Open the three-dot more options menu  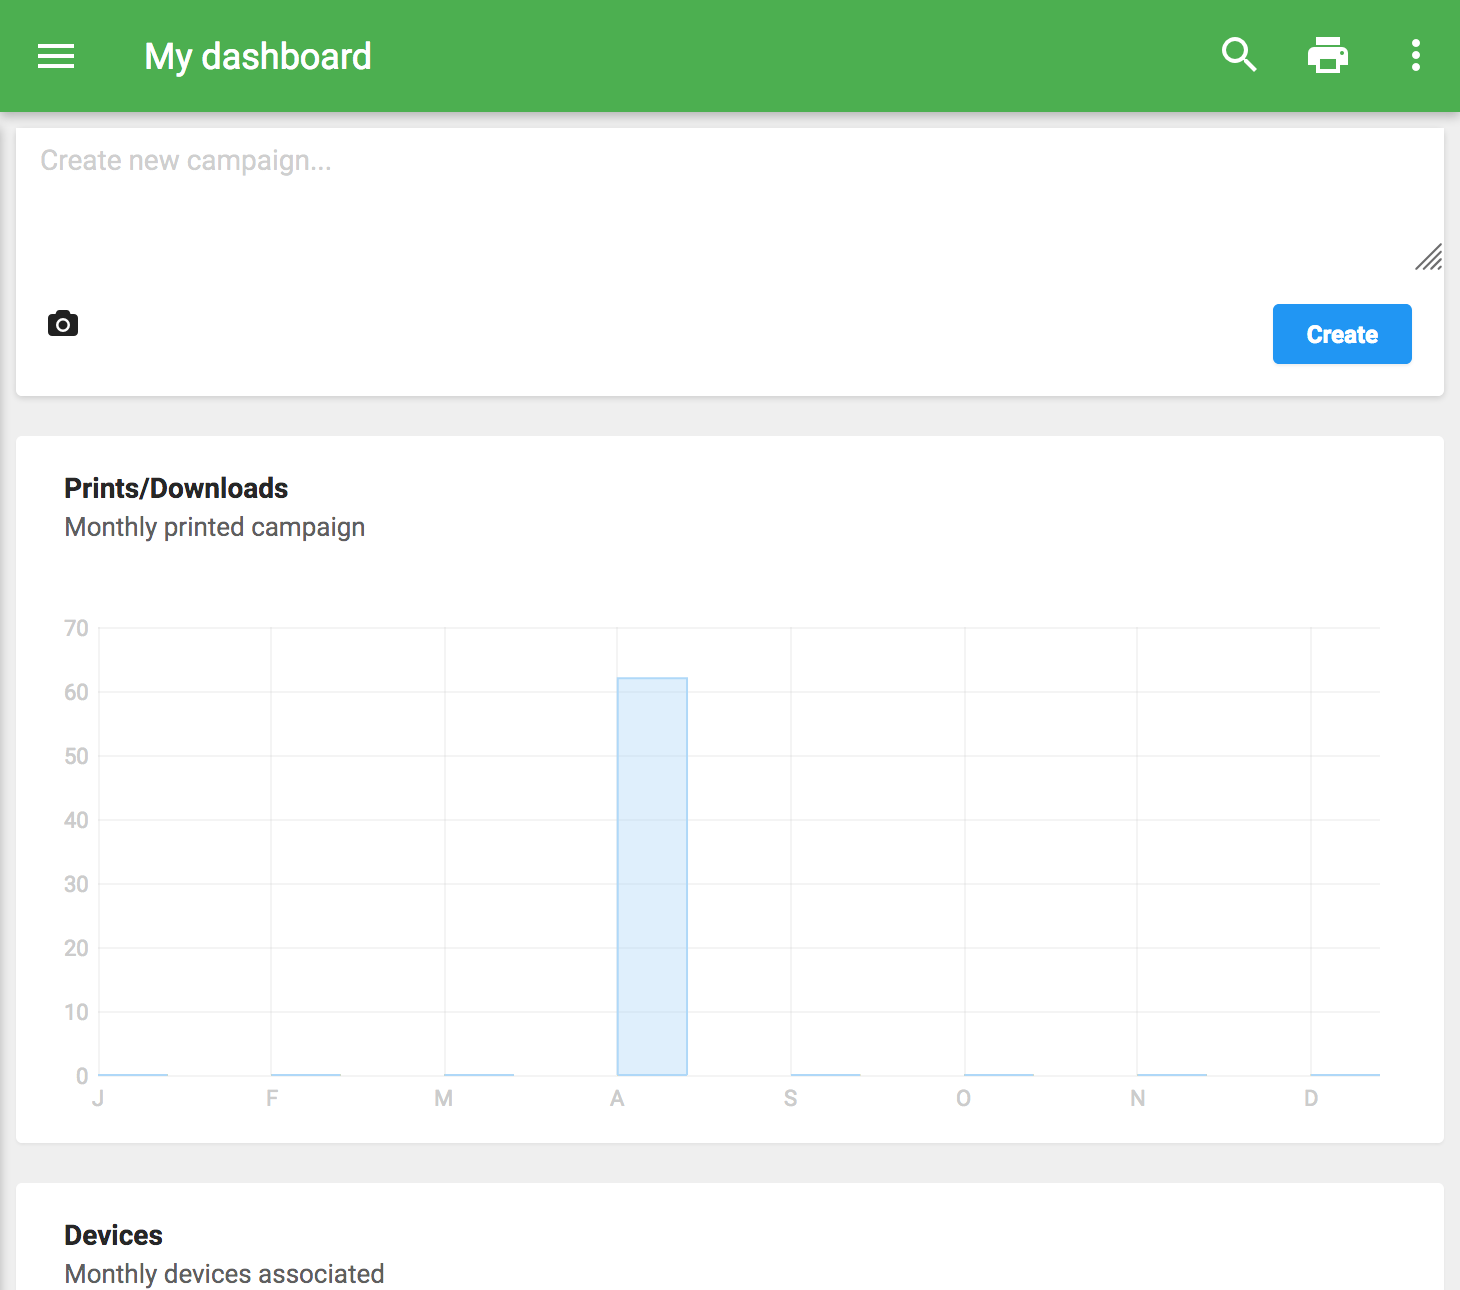coord(1415,55)
